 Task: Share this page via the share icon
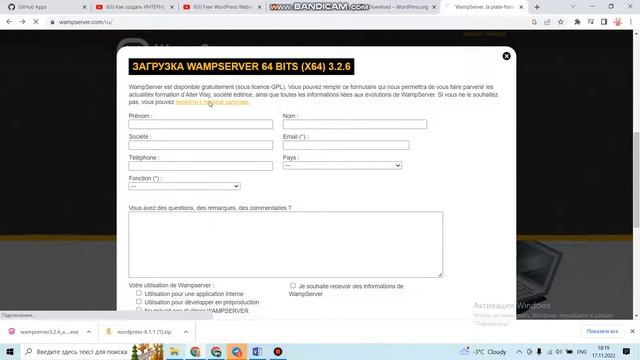click(547, 22)
